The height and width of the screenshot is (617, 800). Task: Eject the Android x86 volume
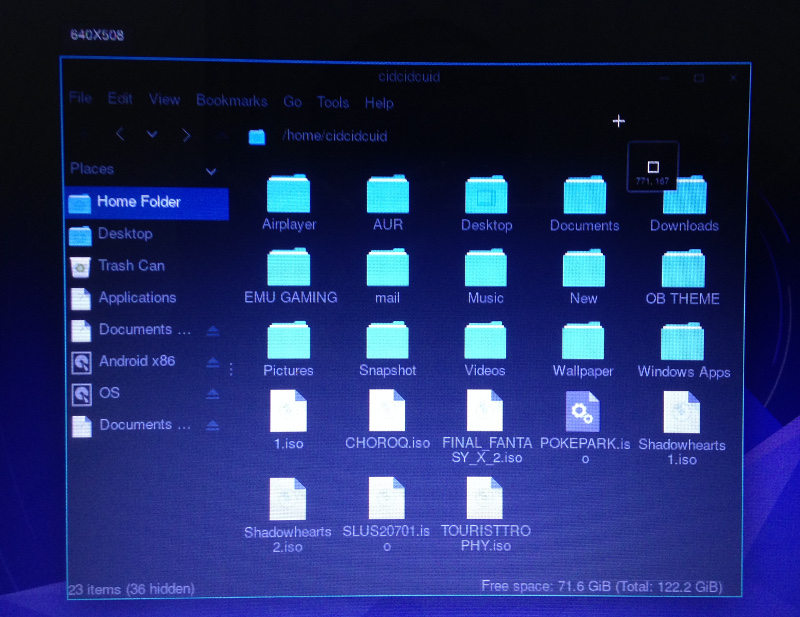213,362
